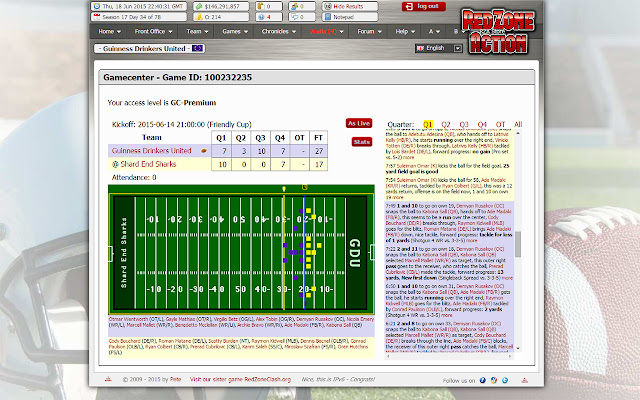Click the Twitter follow icon in footer

tap(505, 380)
